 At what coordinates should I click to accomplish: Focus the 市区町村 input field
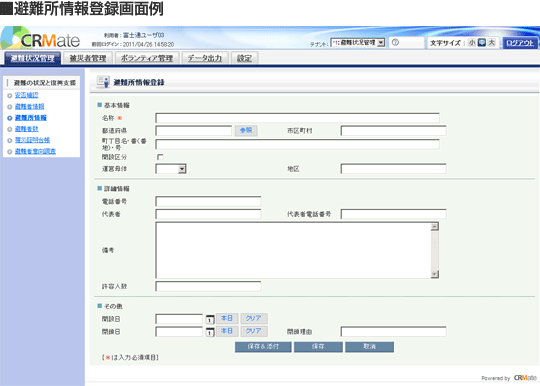point(394,131)
